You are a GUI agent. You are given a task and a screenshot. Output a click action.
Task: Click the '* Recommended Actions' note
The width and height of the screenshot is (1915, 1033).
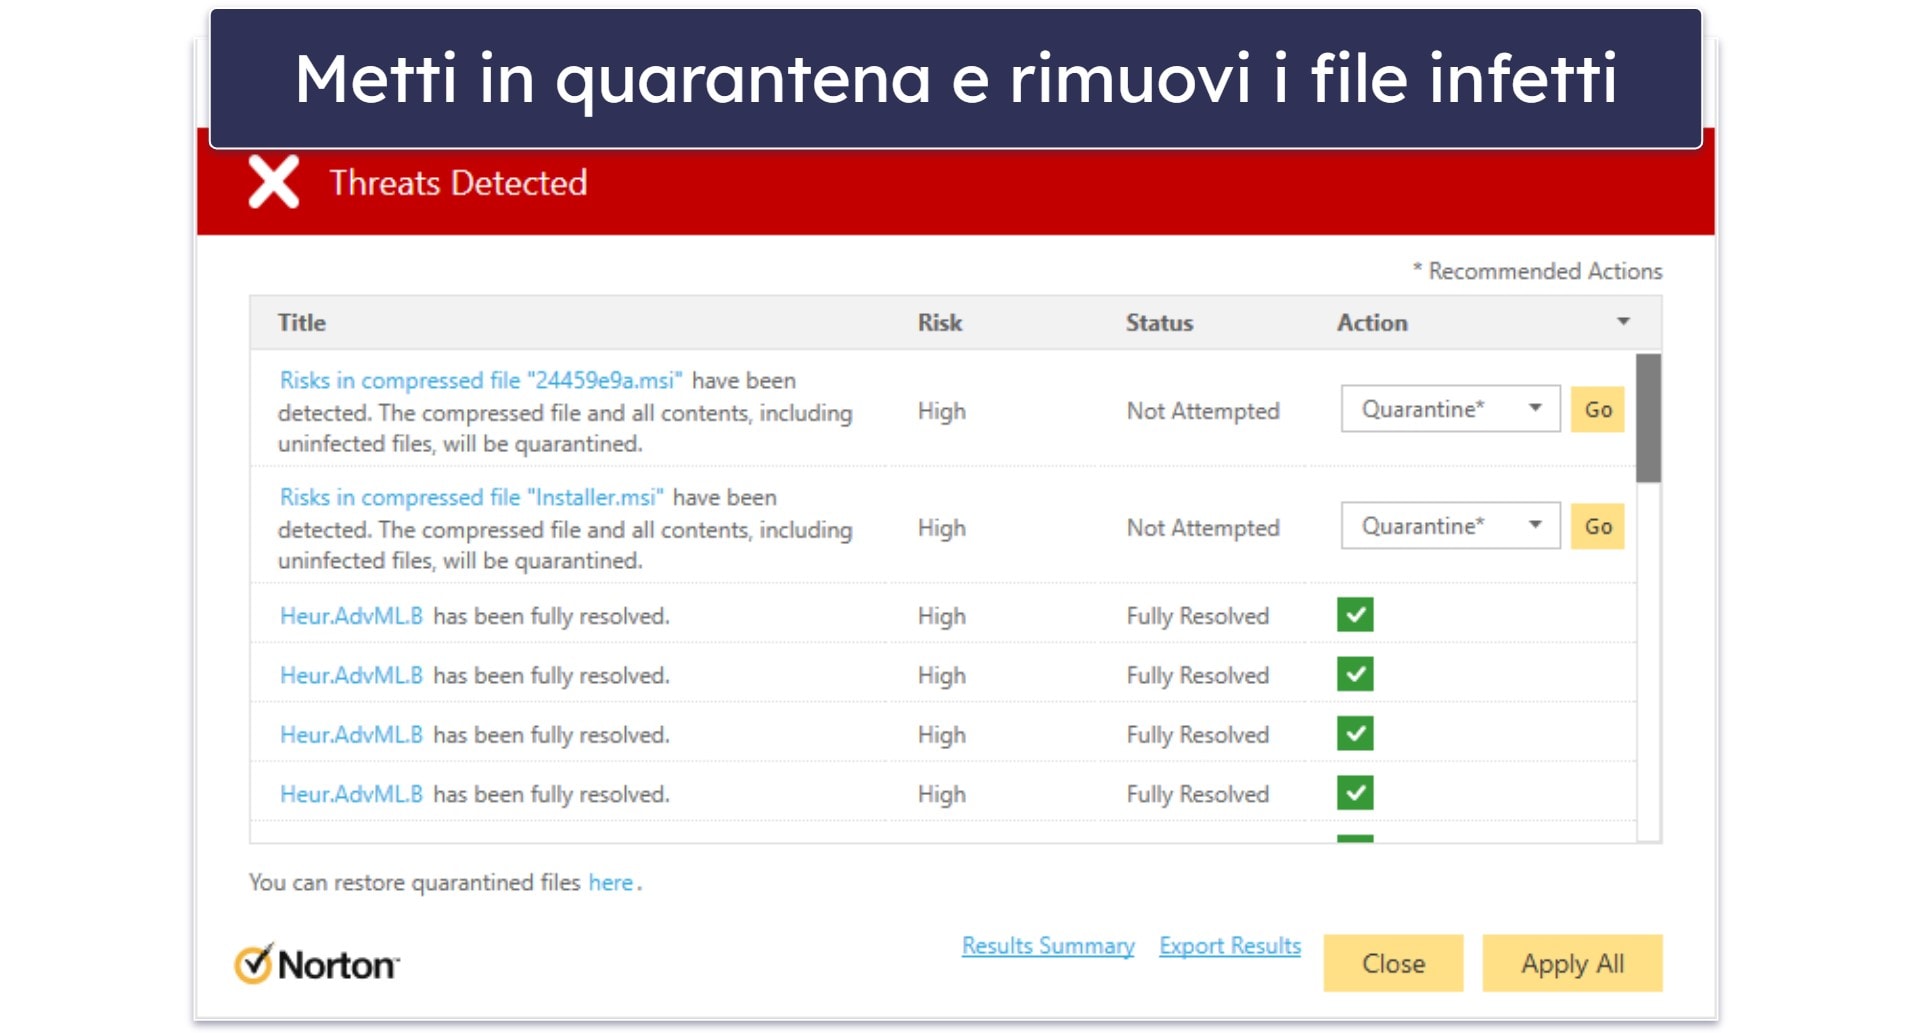click(1537, 271)
